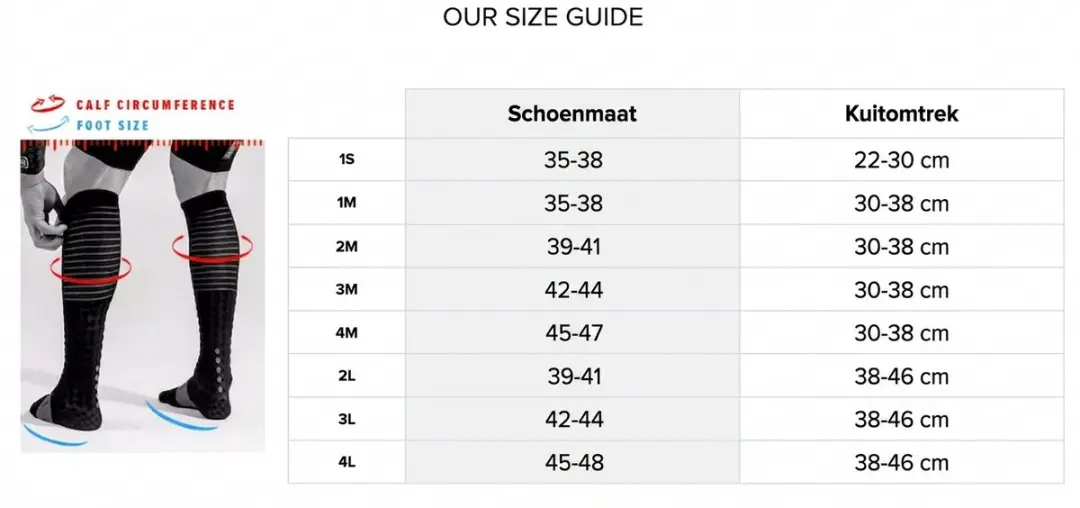Screen dimensions: 1080x508
Task: Click the CALF CIRCUMFERENCE red label text
Action: pyautogui.click(x=155, y=105)
